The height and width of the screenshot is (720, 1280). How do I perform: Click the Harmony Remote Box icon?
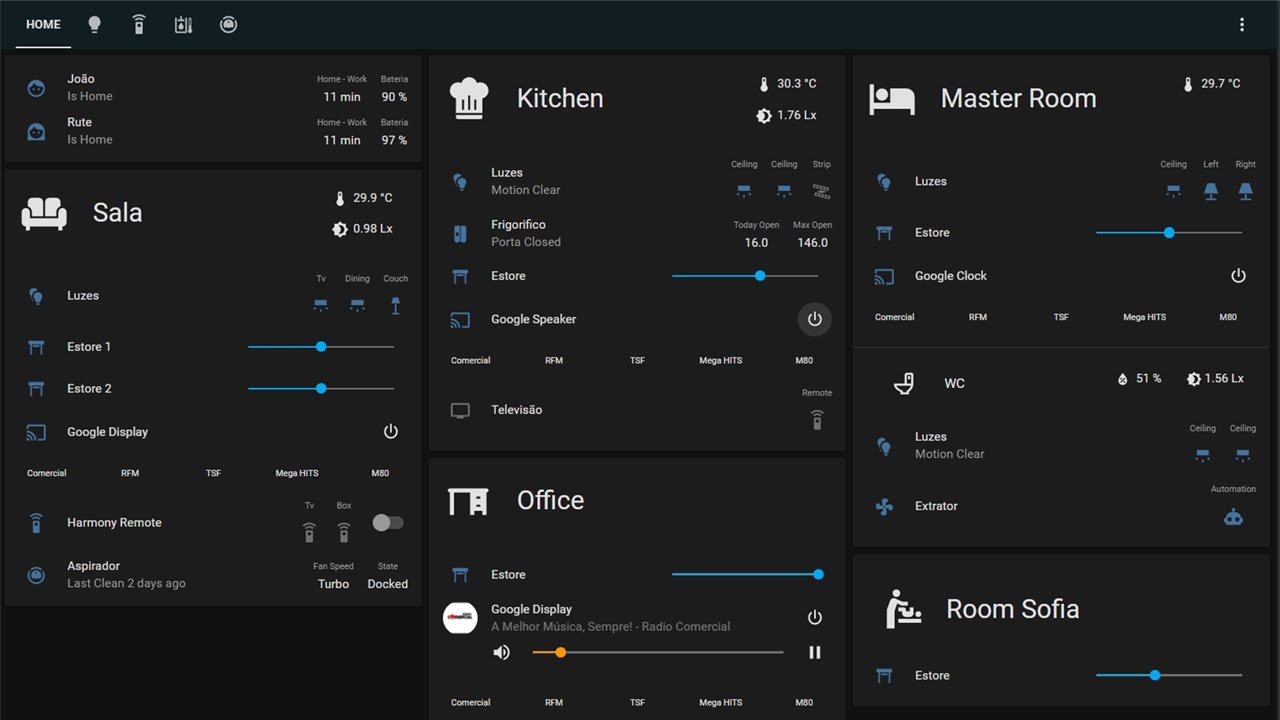point(344,532)
